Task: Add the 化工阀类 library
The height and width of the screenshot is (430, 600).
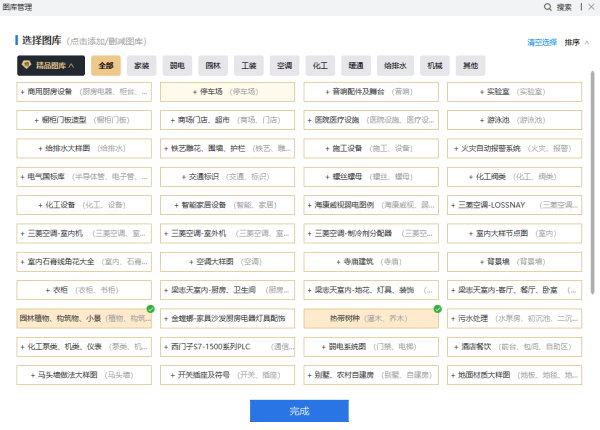Action: coord(514,177)
